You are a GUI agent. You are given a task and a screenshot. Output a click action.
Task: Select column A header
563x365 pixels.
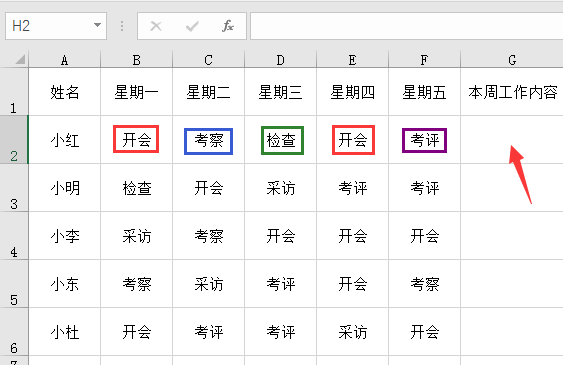65,60
